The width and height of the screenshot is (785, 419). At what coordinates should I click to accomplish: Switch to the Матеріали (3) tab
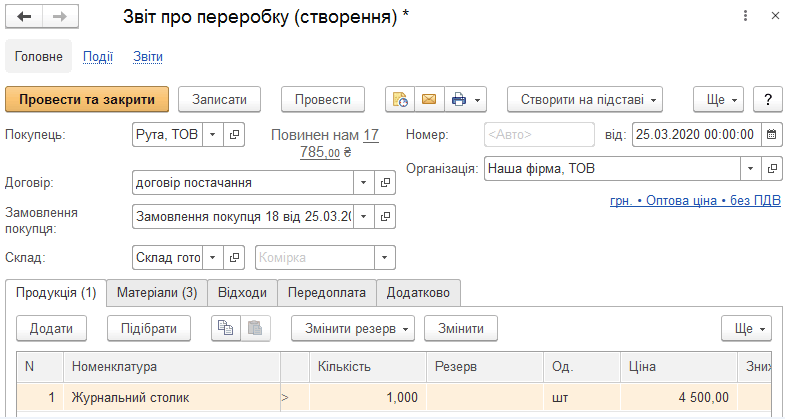pos(157,293)
